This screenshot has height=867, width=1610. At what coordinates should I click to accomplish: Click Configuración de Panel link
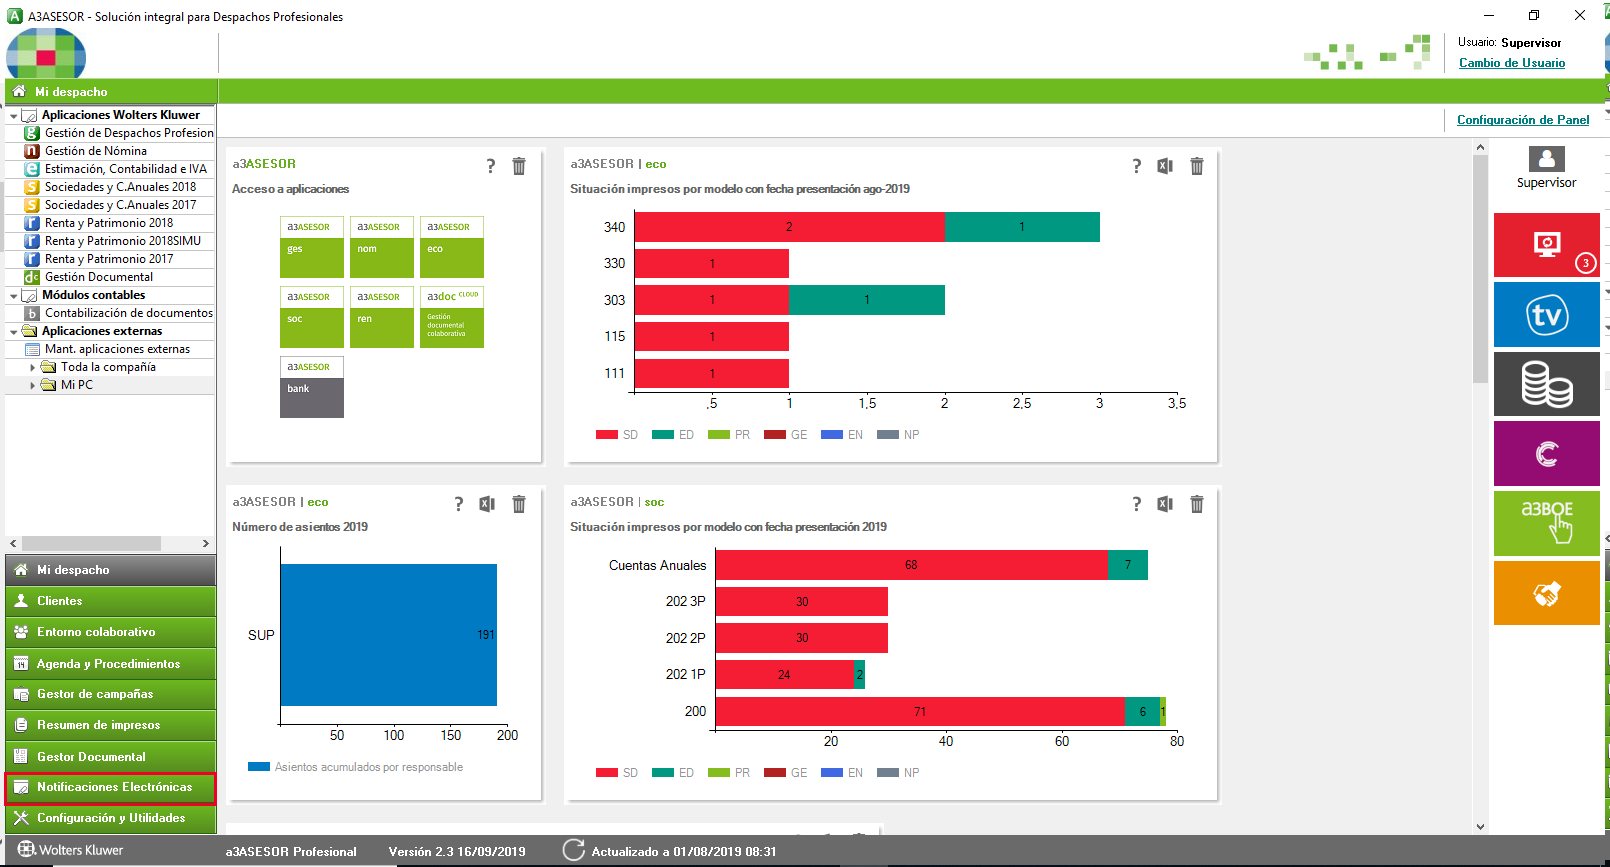click(1523, 120)
